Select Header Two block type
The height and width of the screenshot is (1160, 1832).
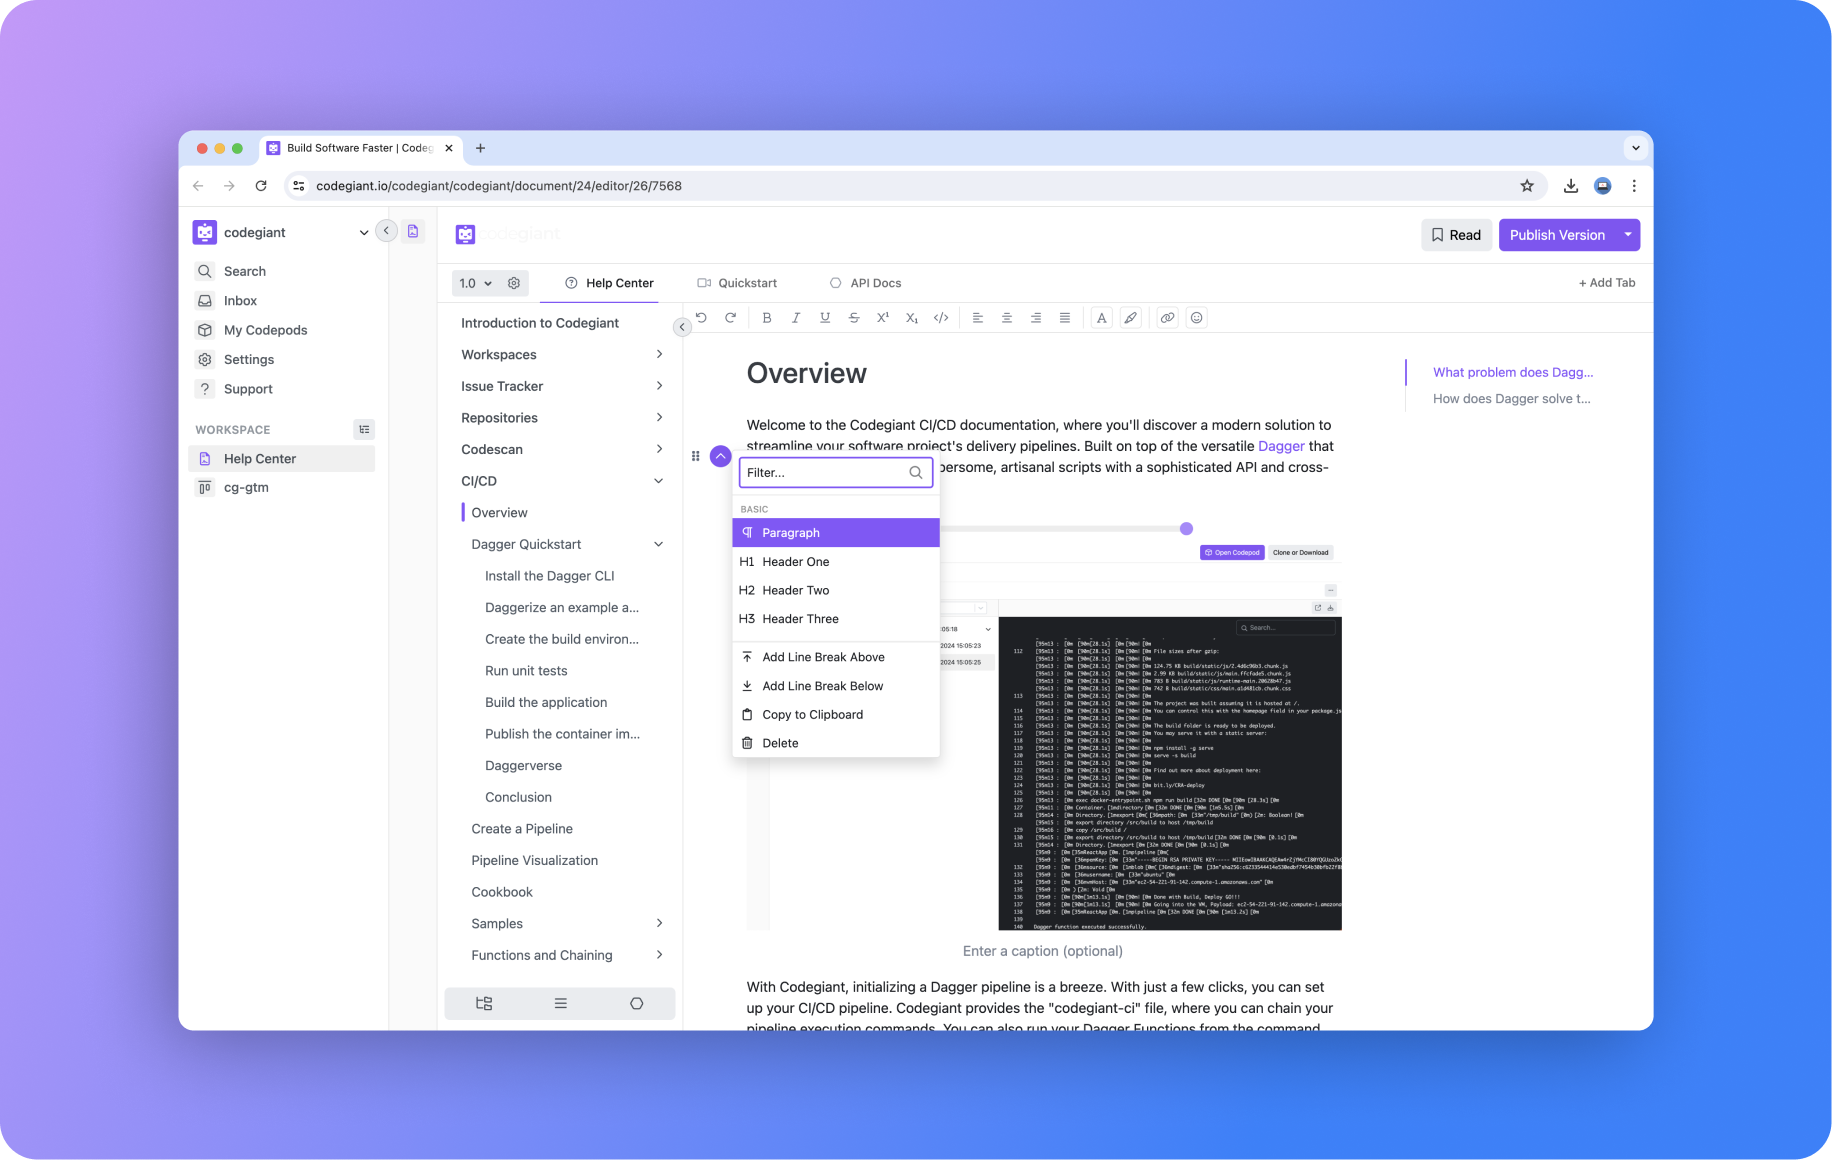click(836, 590)
